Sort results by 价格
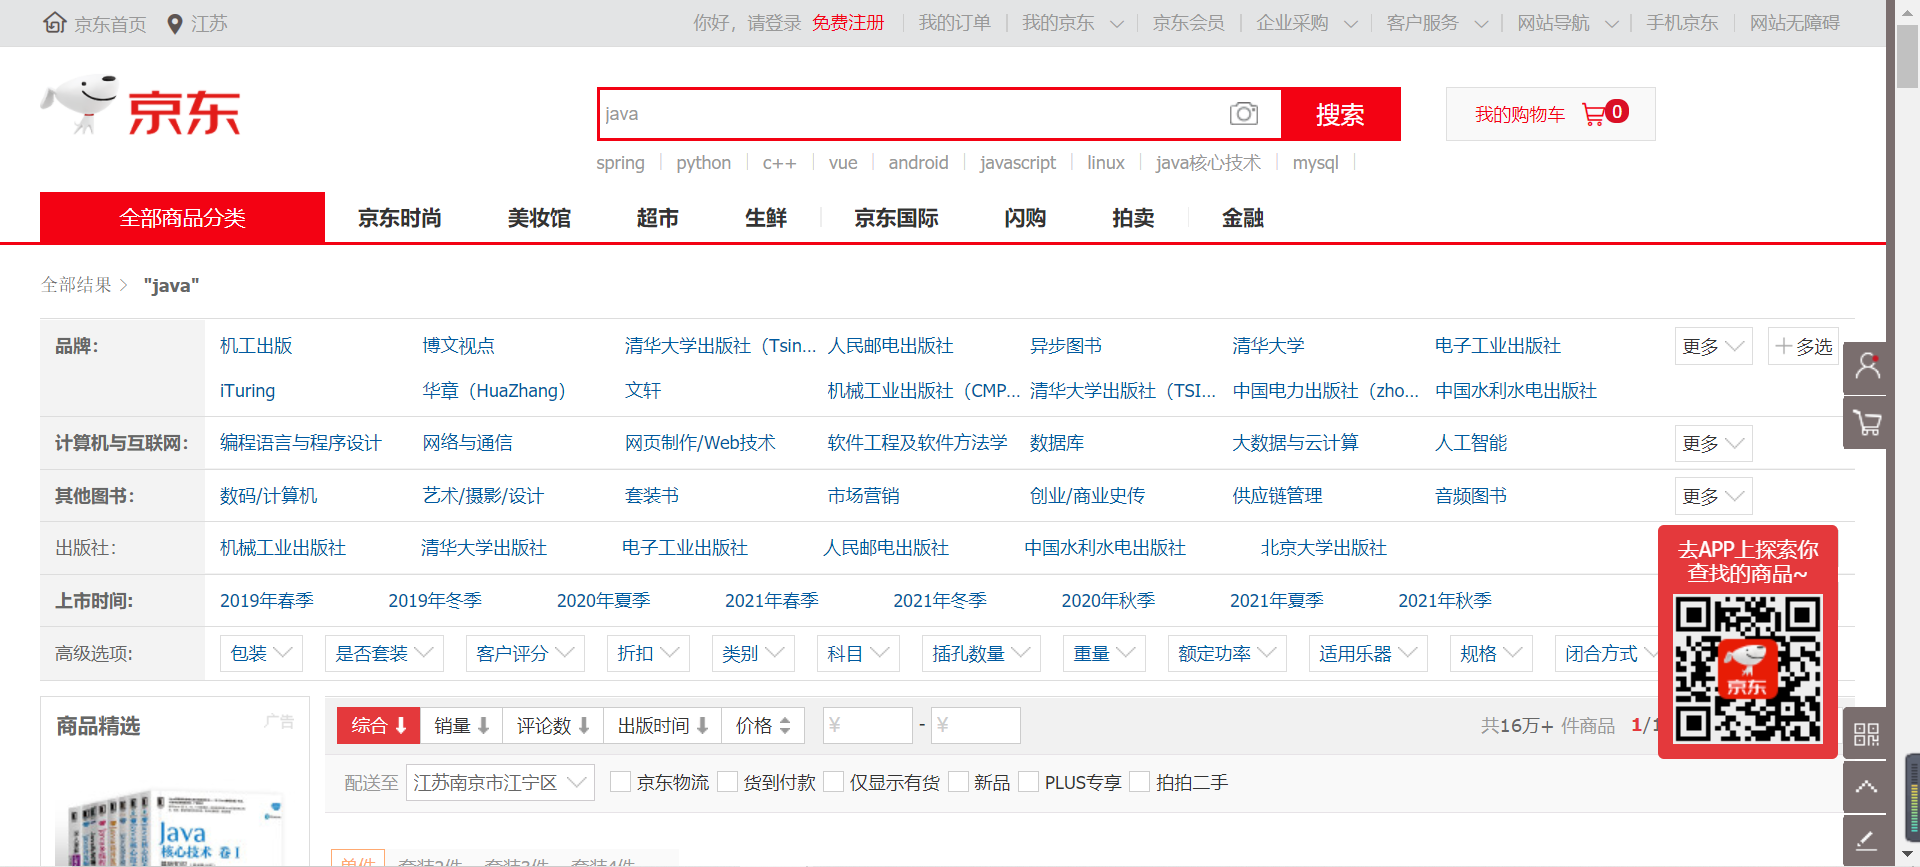 pos(763,726)
